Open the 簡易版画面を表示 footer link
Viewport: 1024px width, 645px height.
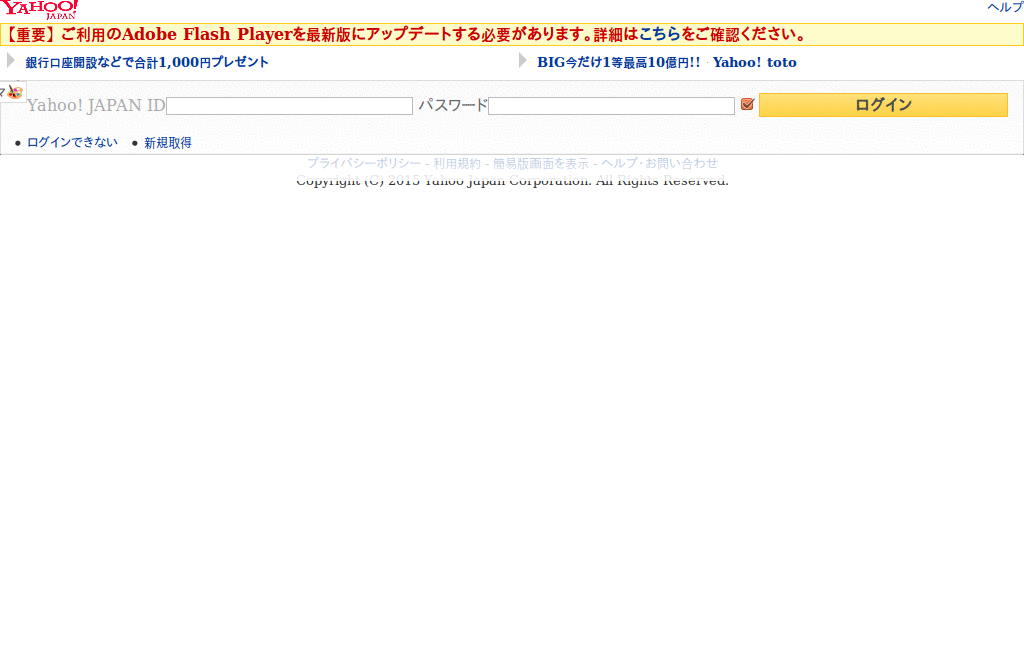tap(541, 163)
